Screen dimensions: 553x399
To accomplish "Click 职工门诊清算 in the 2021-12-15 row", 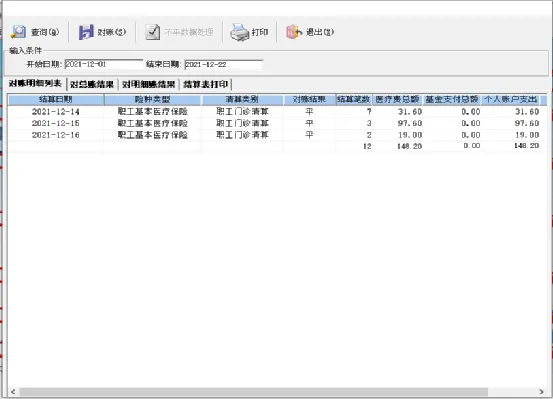I will tap(243, 123).
